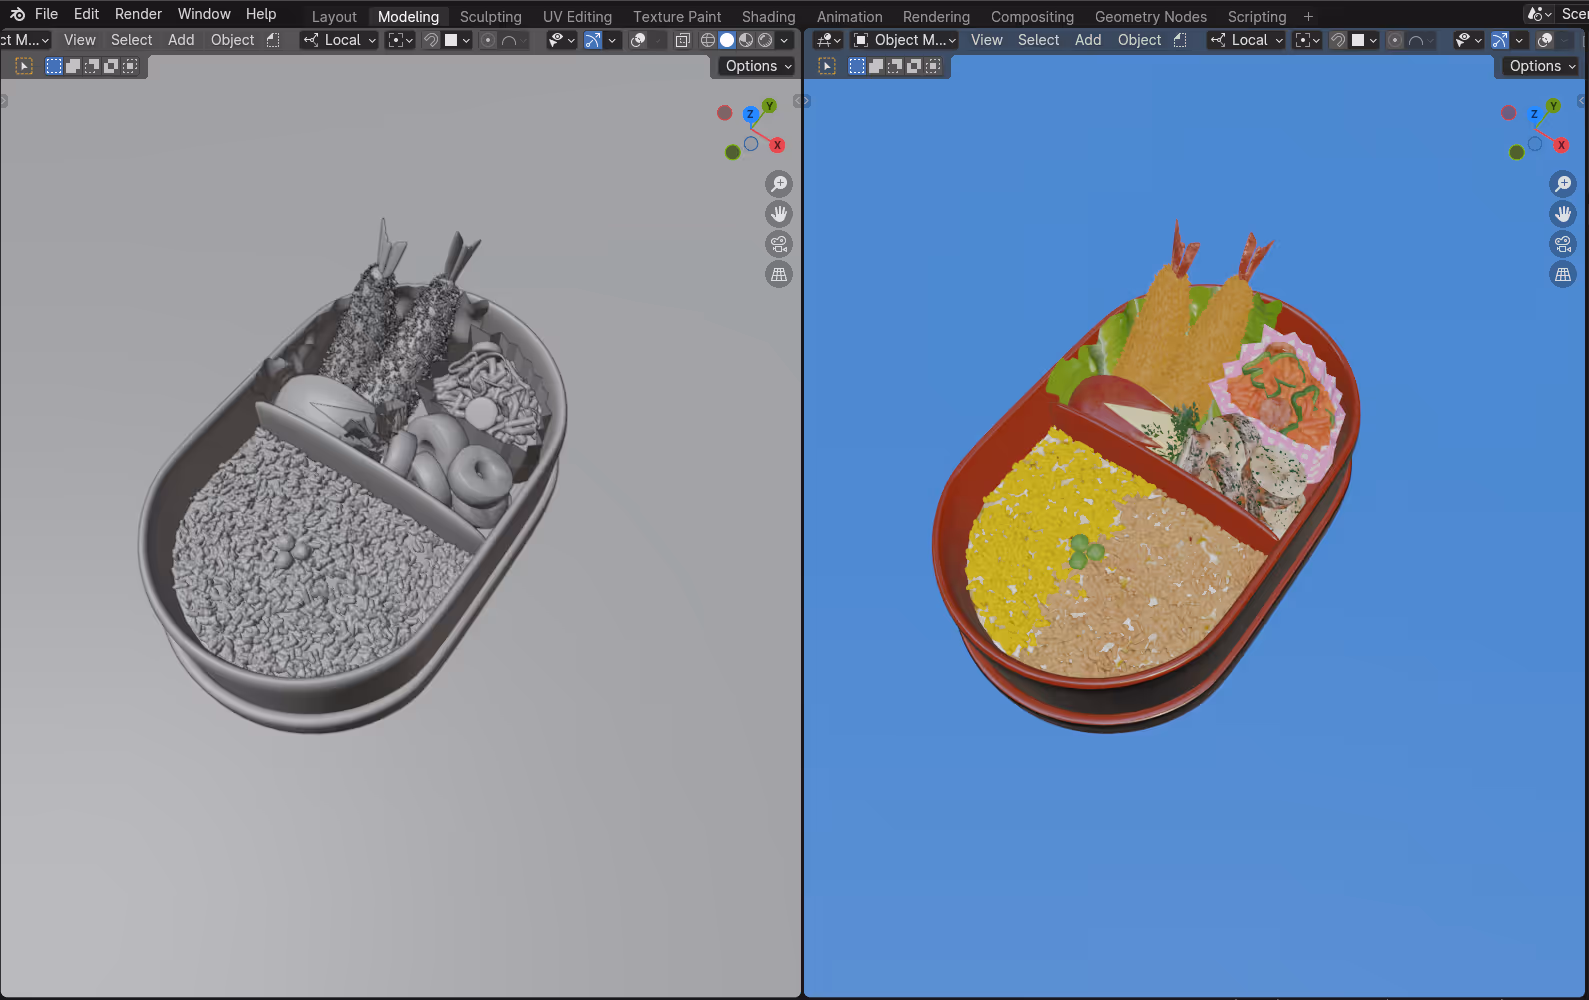
Task: Open Add menu in right viewport header
Action: (1087, 40)
